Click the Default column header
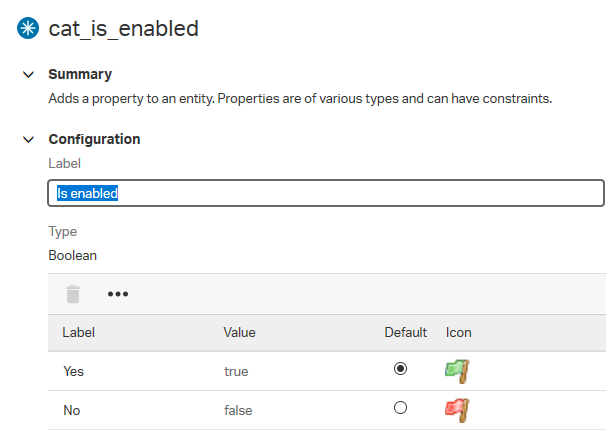 tap(405, 332)
